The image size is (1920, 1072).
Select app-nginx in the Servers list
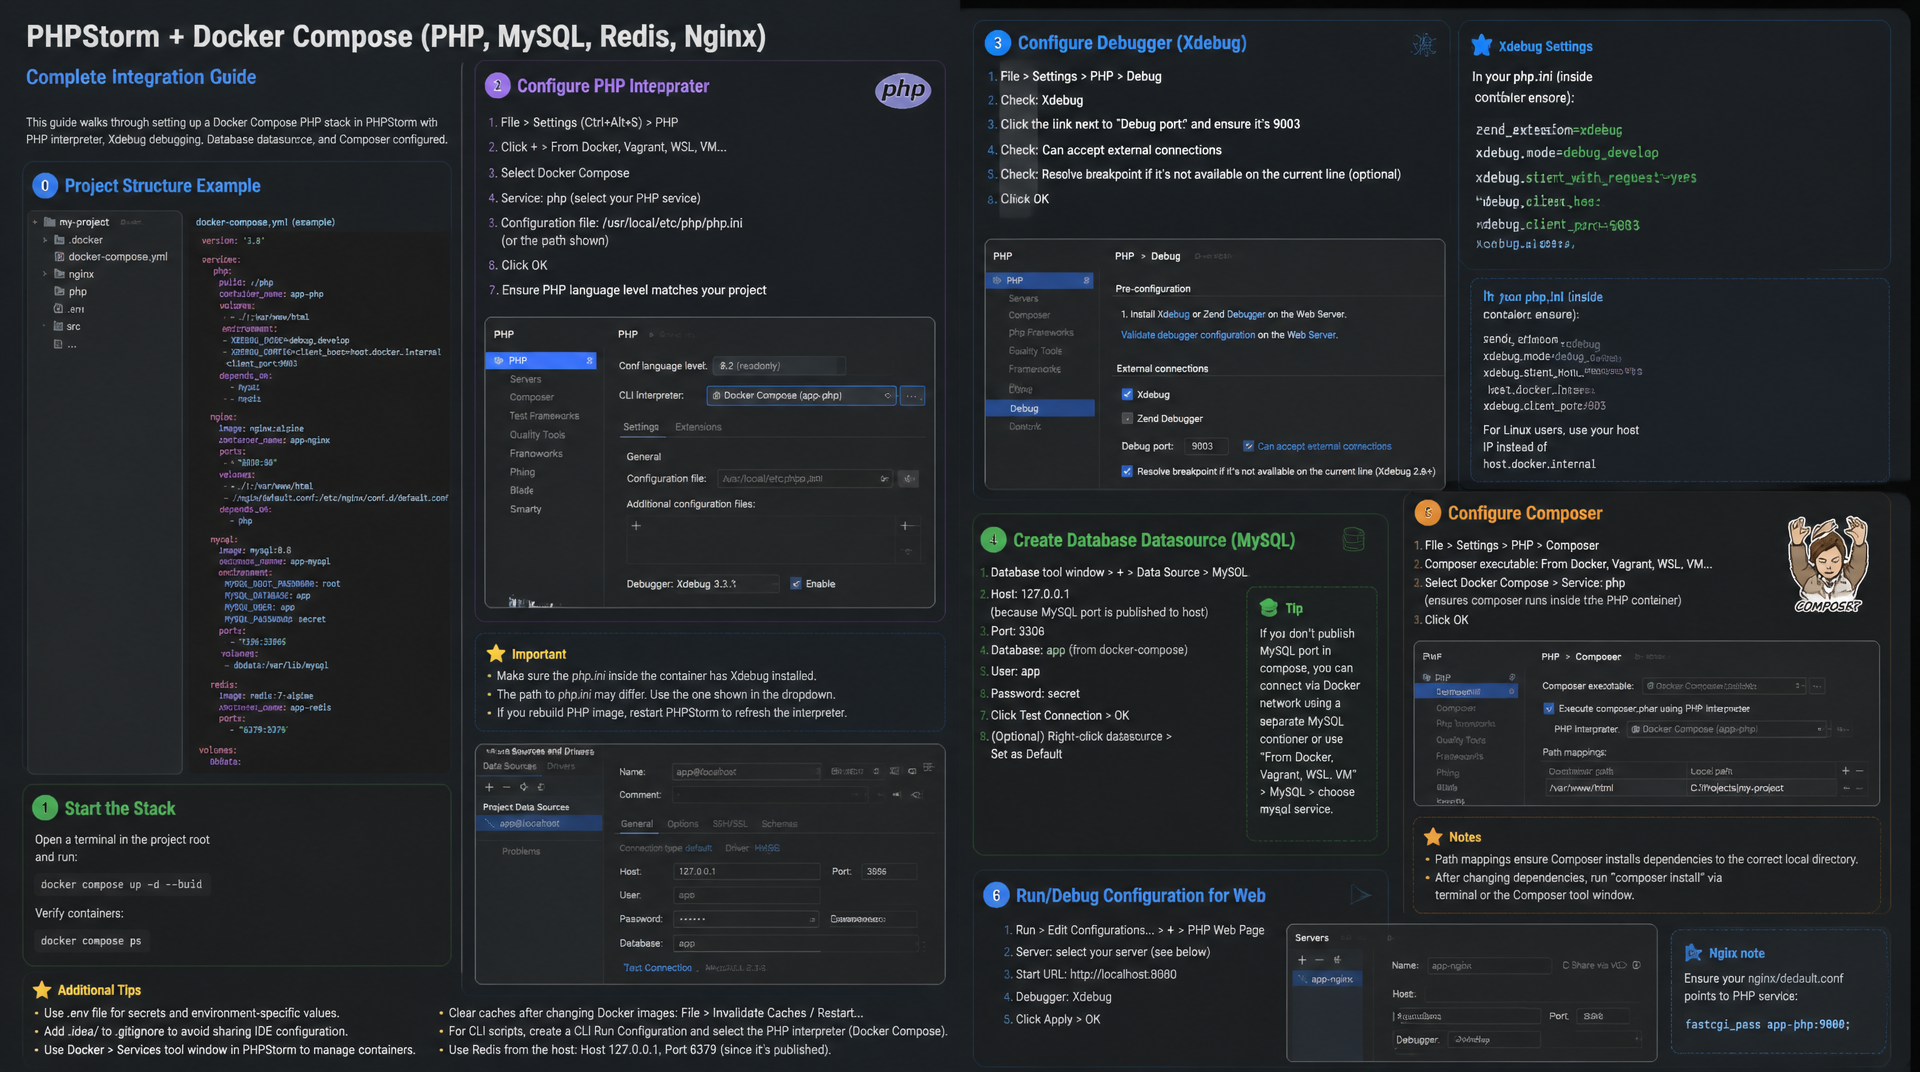(1330, 979)
